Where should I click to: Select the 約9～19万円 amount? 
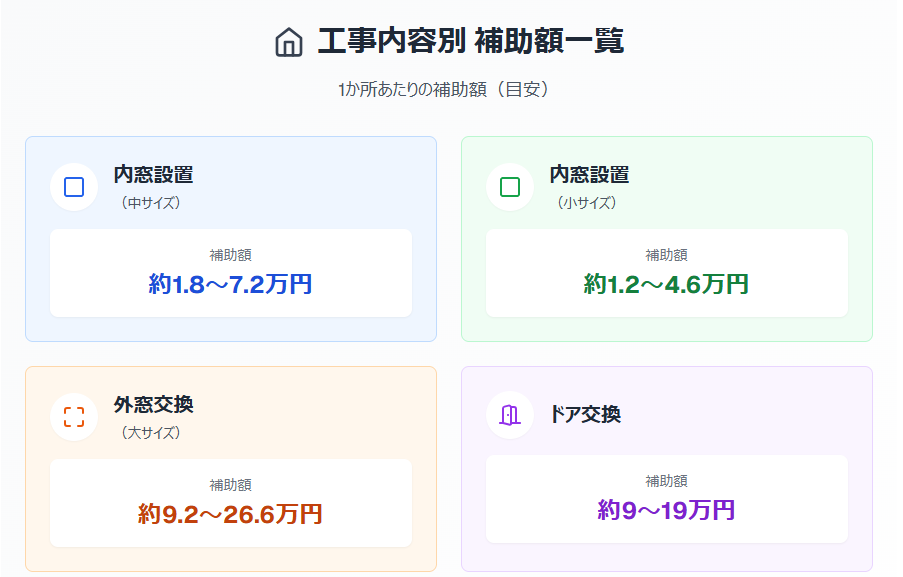(x=666, y=511)
